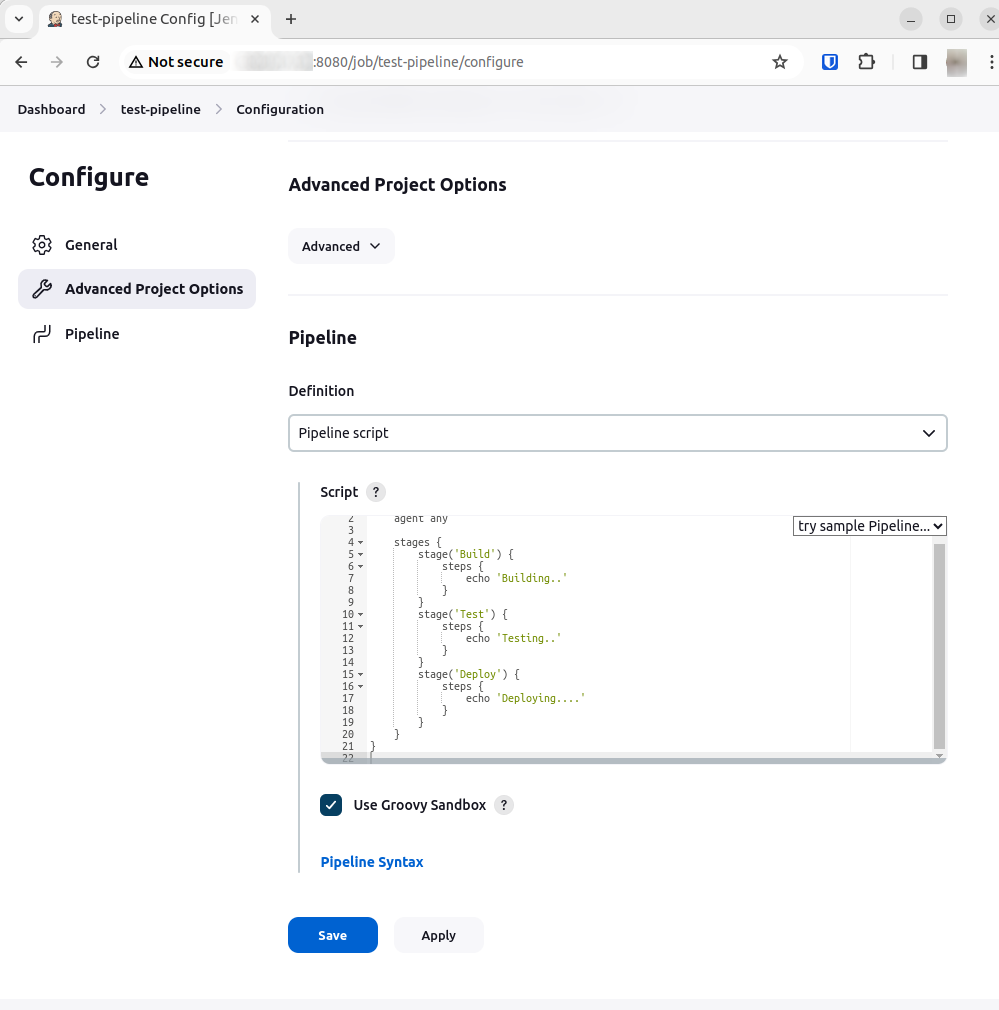This screenshot has height=1010, width=999.
Task: Open the Pipeline Syntax link
Action: (x=372, y=862)
